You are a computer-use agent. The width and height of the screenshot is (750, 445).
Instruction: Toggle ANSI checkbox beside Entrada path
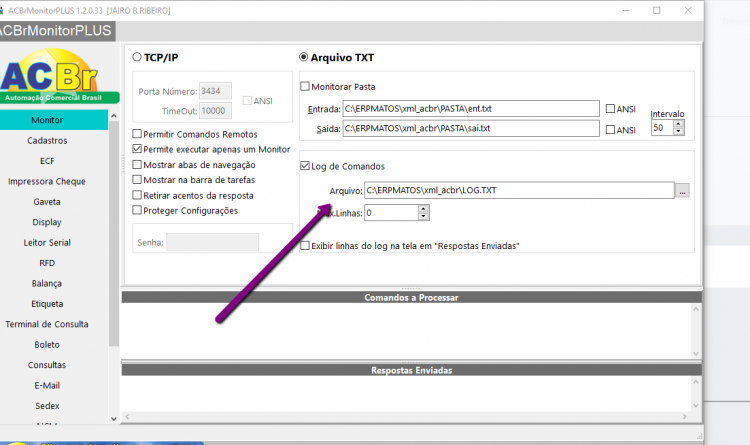(610, 109)
